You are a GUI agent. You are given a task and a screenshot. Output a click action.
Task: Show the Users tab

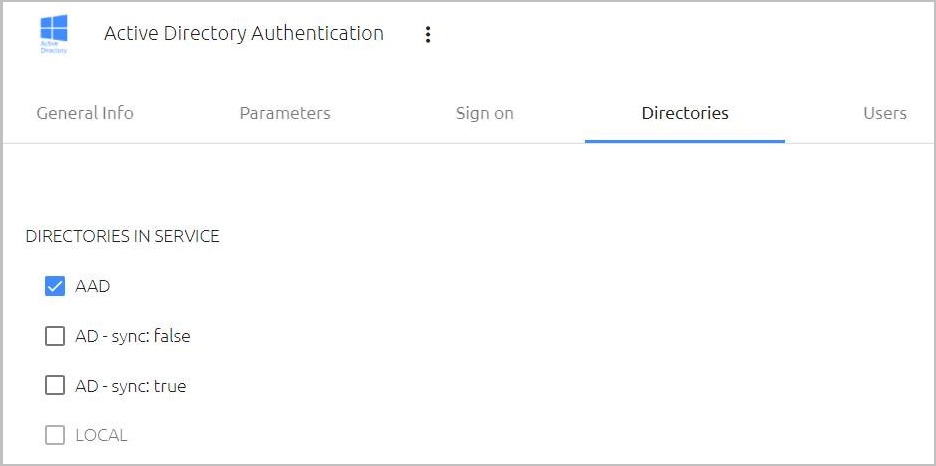[x=885, y=113]
